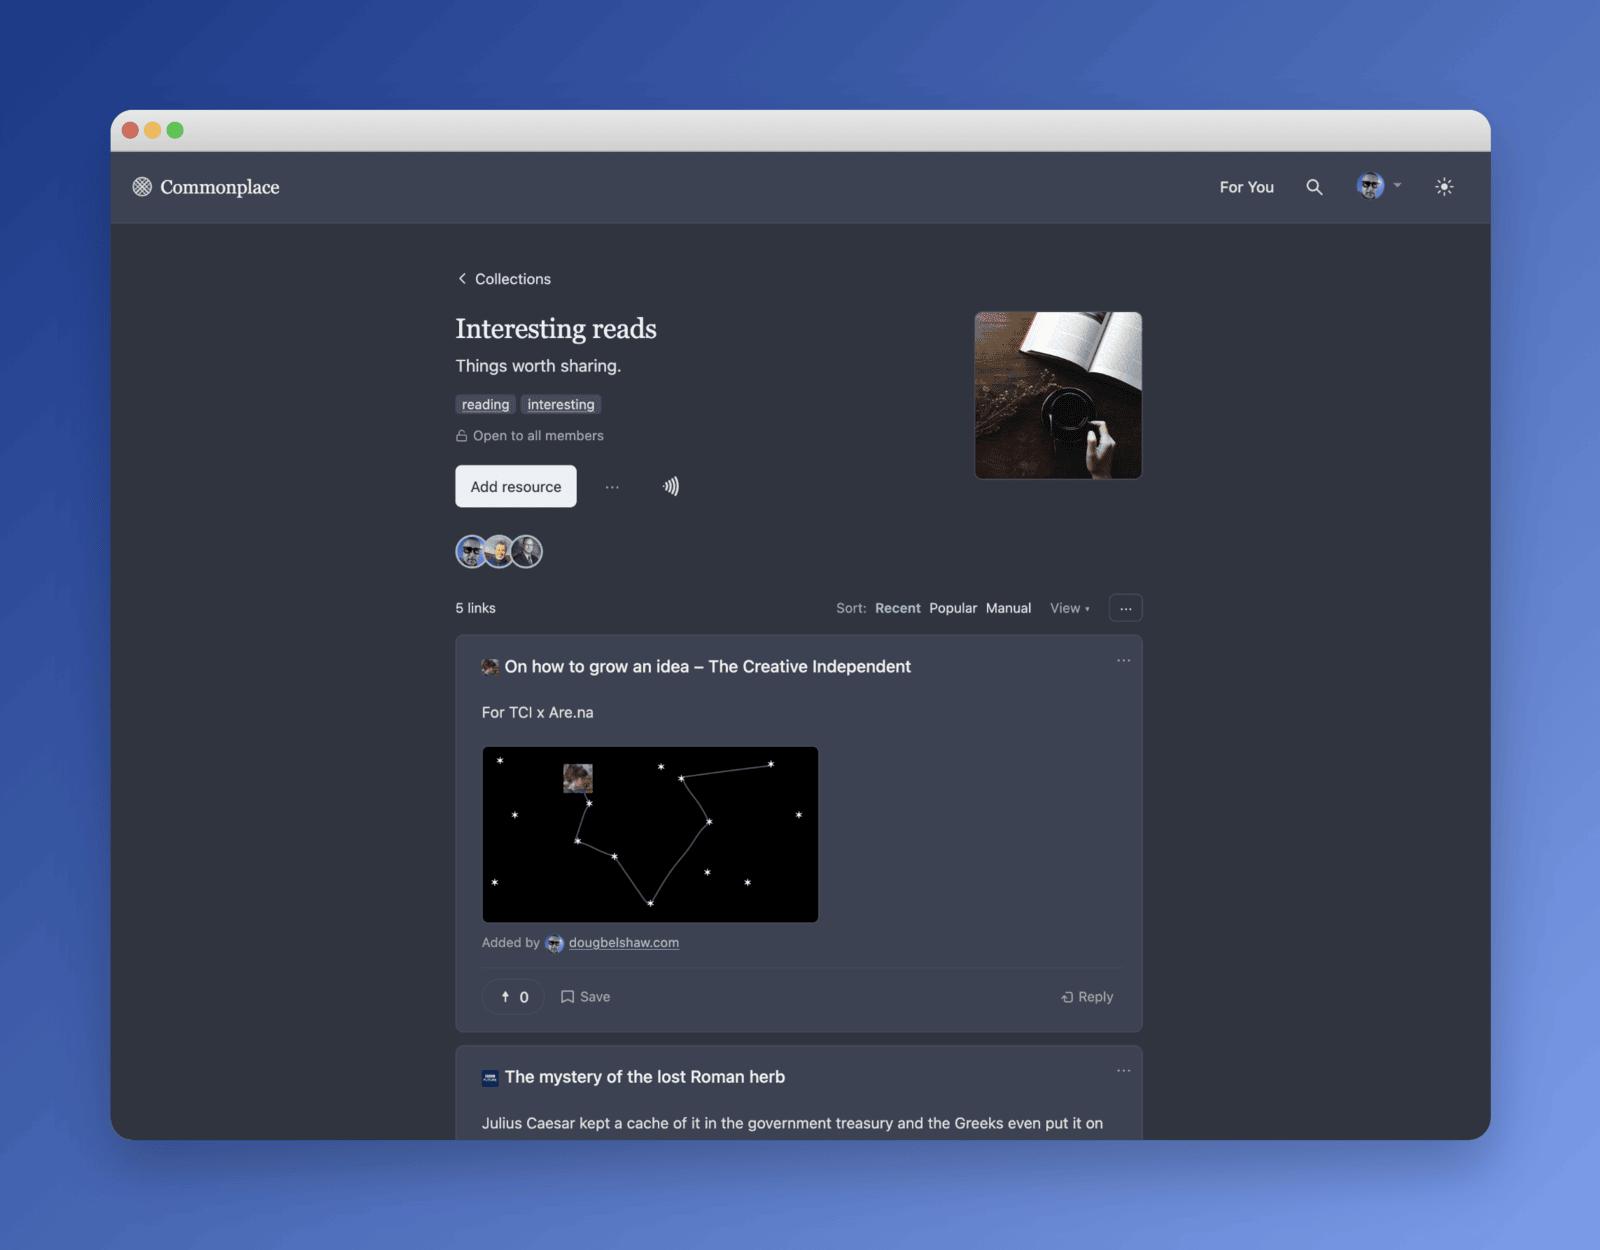Open the collection overflow menu (ellipsis) beside Add resource
1600x1250 pixels.
[x=612, y=487]
